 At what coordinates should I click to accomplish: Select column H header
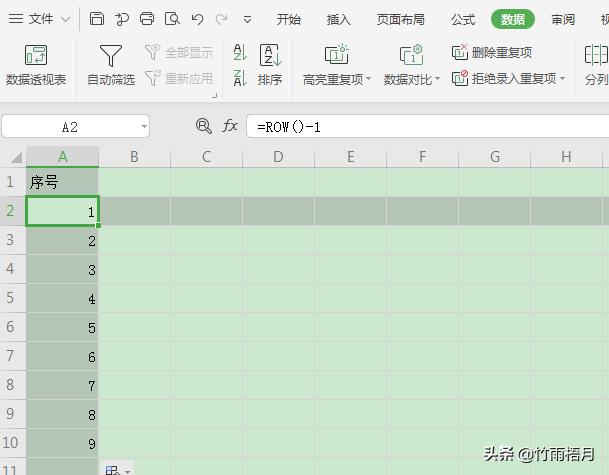click(x=566, y=157)
